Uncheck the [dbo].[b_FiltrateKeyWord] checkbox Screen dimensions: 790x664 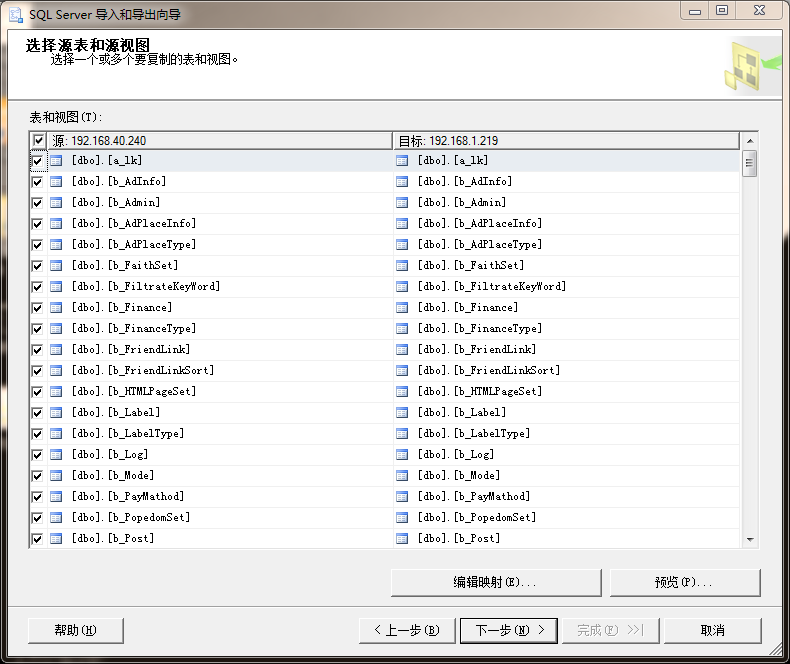tap(37, 287)
